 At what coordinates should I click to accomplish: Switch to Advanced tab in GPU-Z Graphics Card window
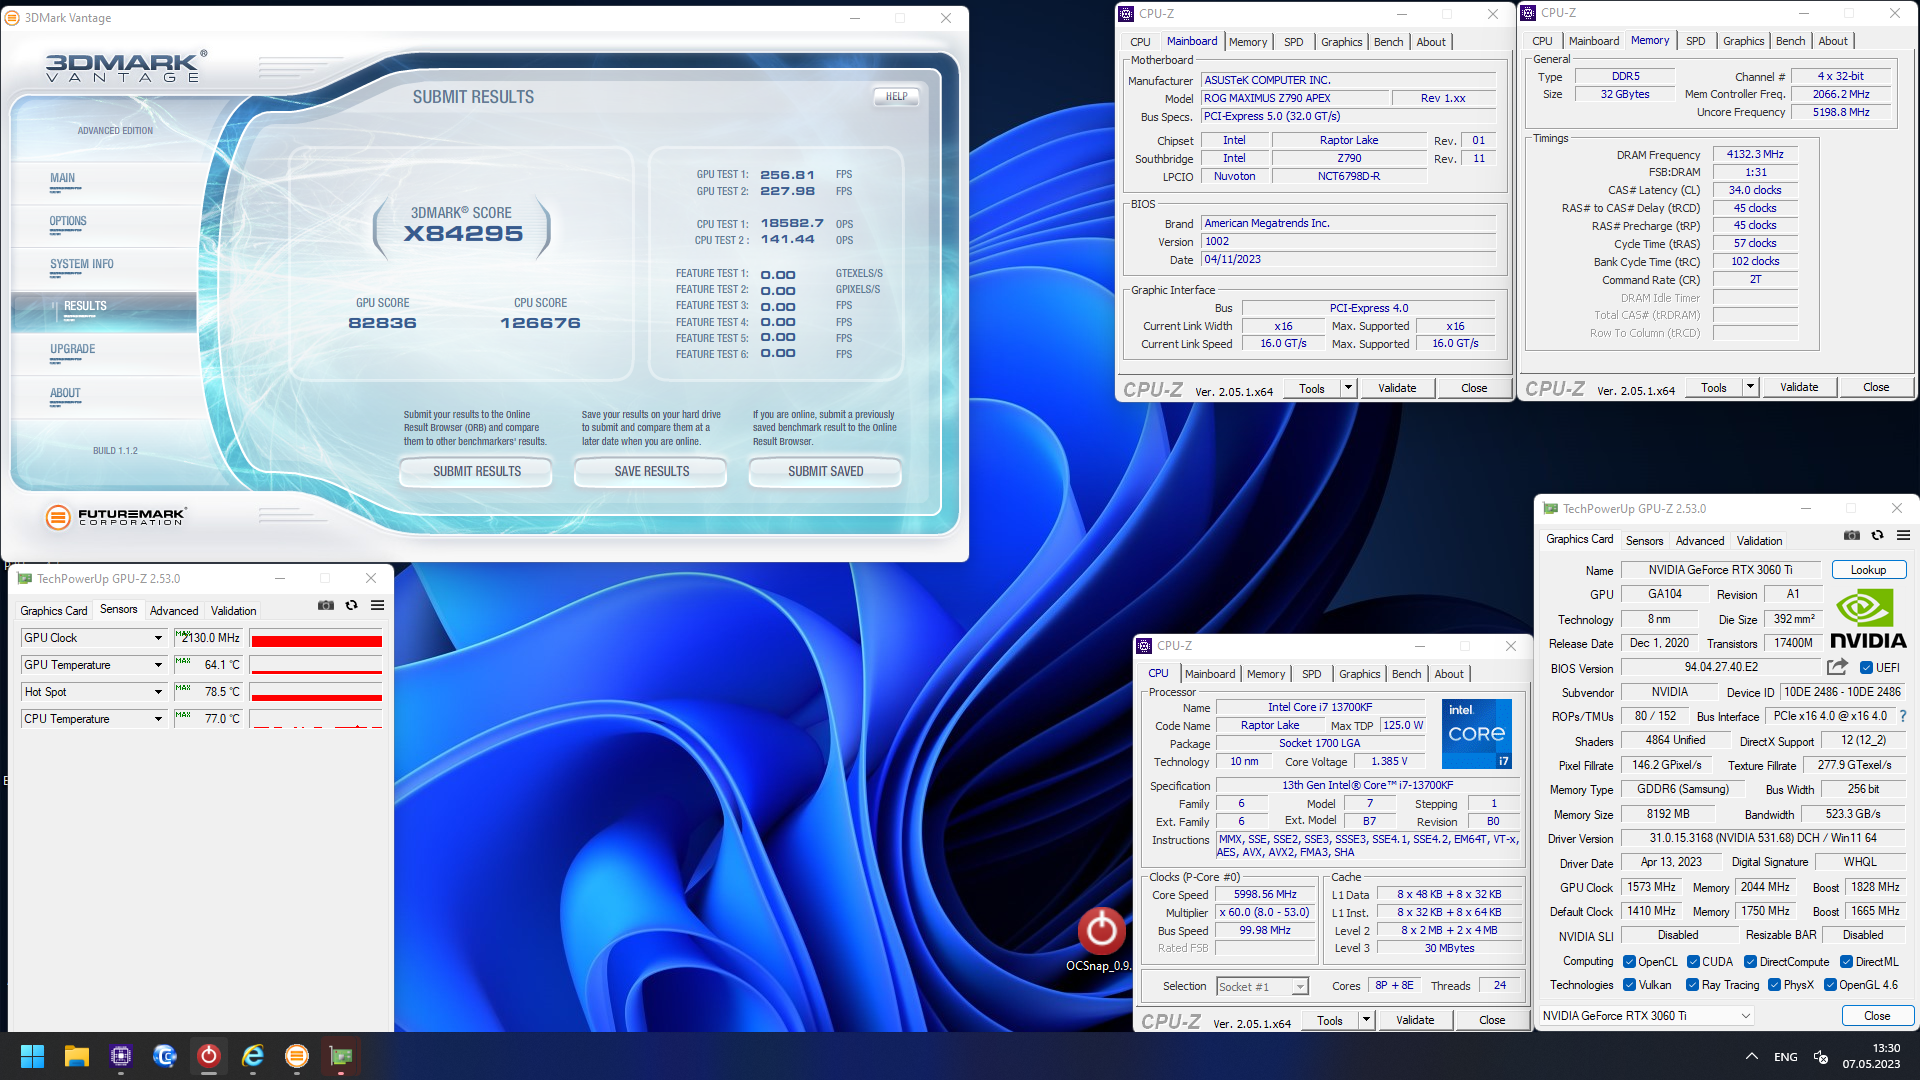pos(1700,541)
